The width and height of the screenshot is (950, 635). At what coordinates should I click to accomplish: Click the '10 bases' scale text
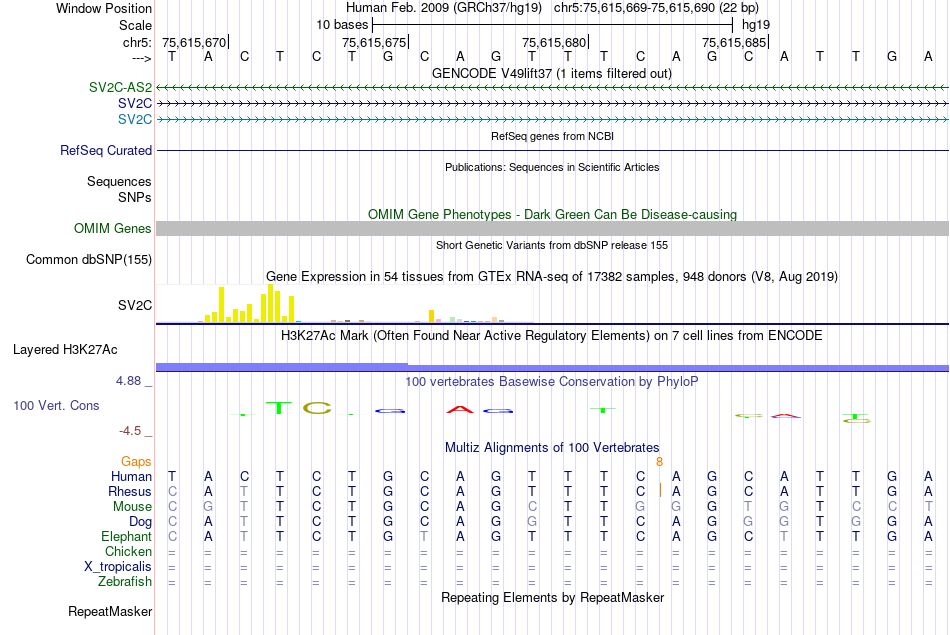(x=342, y=25)
